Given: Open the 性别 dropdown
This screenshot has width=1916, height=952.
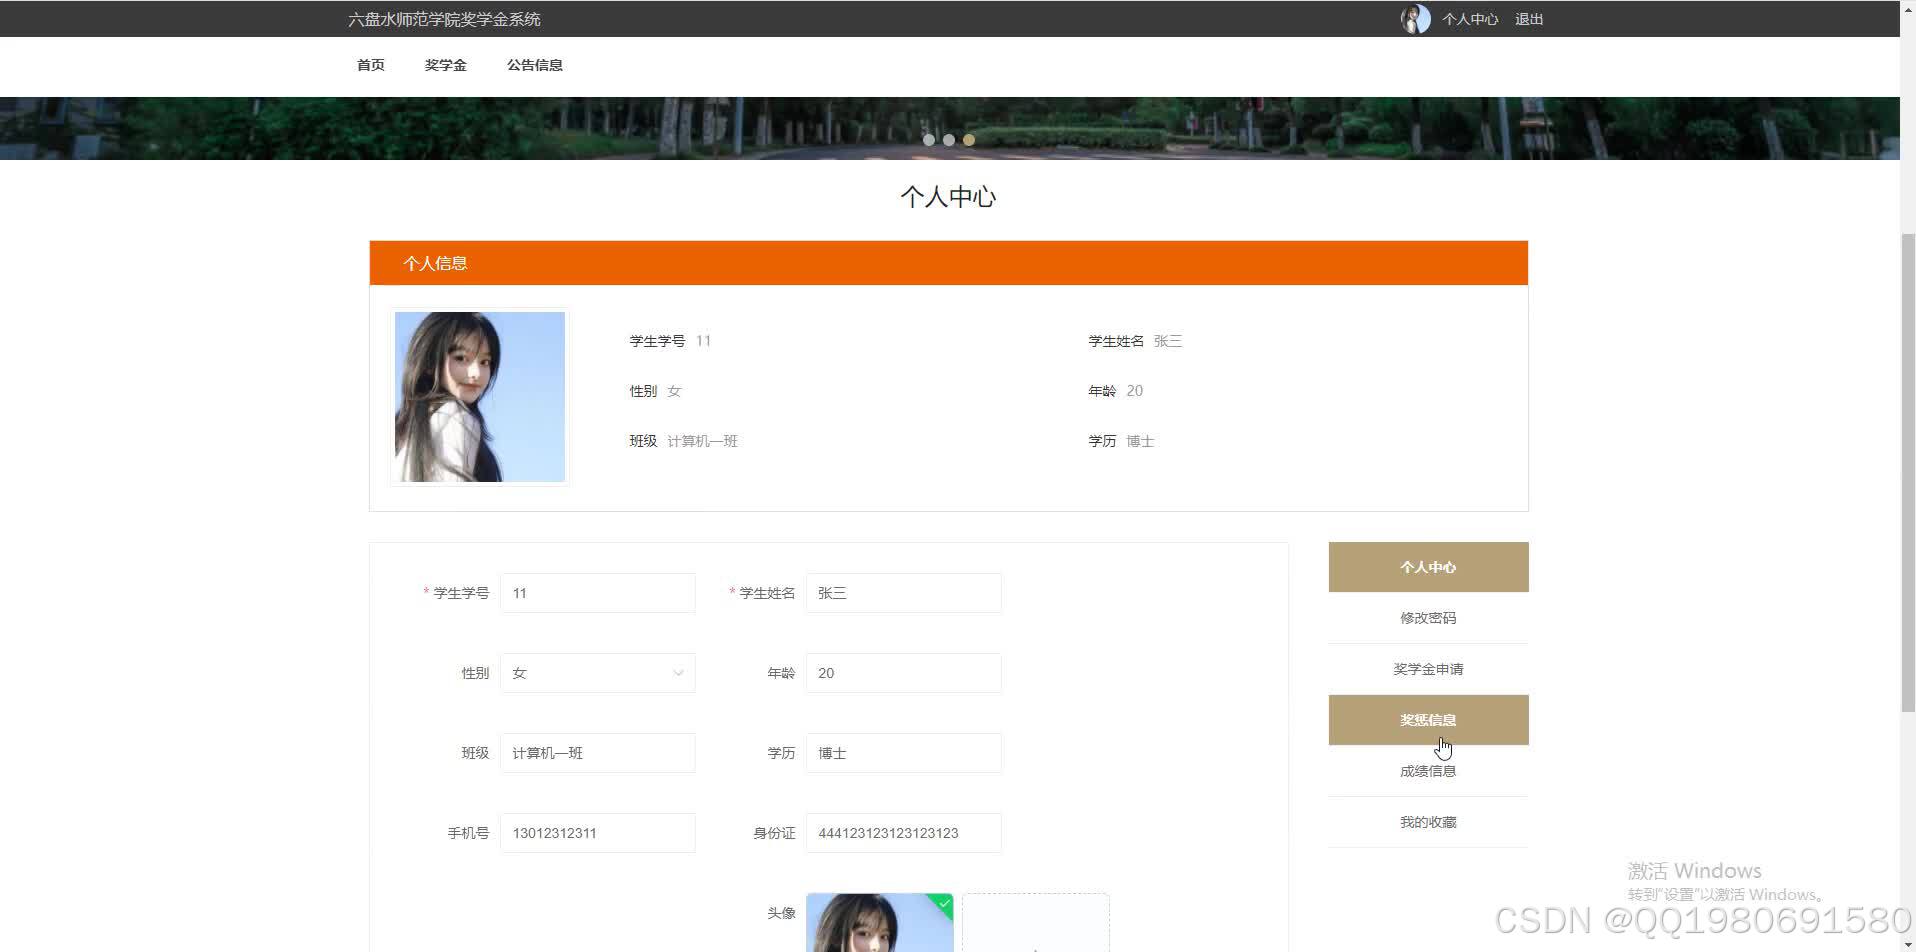Looking at the screenshot, I should [598, 673].
